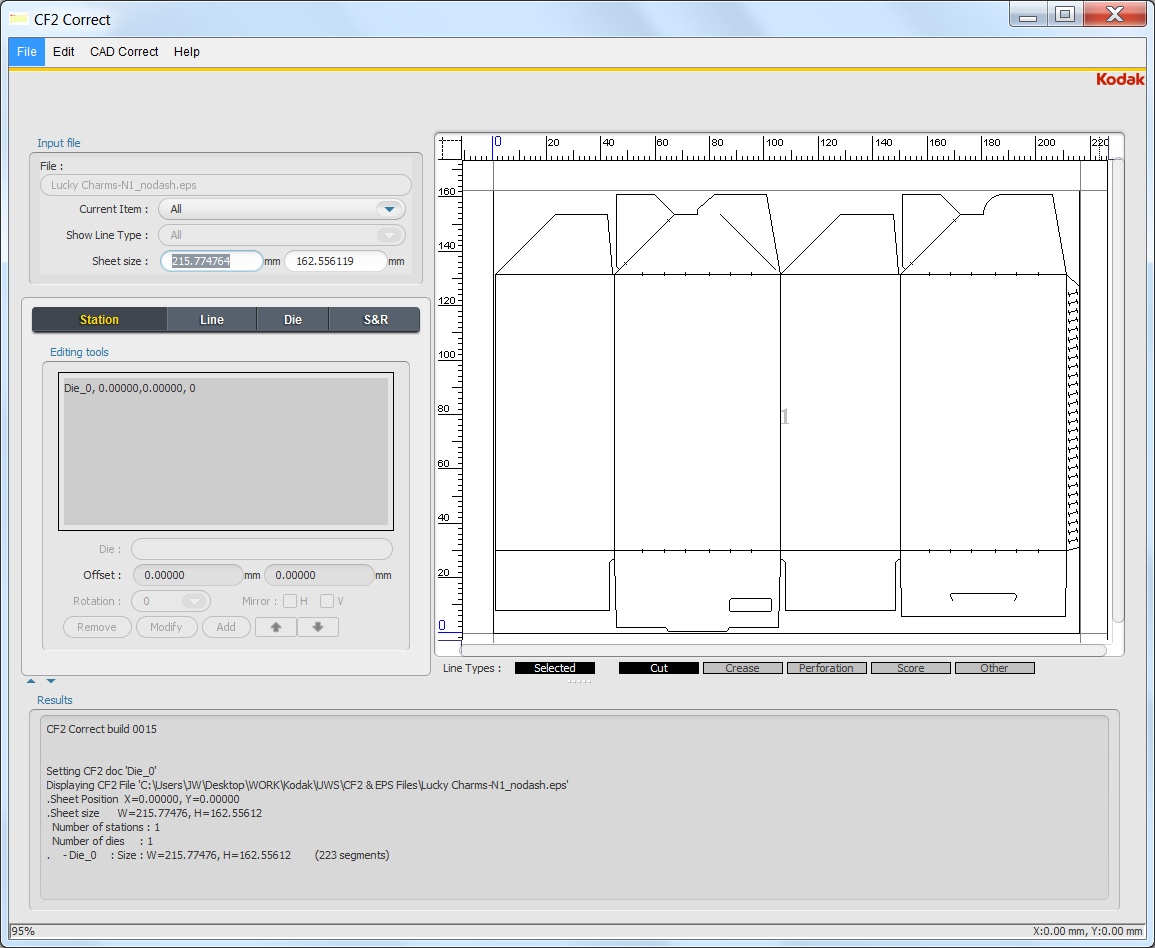Viewport: 1155px width, 948px height.
Task: Click the Remove button
Action: point(97,627)
